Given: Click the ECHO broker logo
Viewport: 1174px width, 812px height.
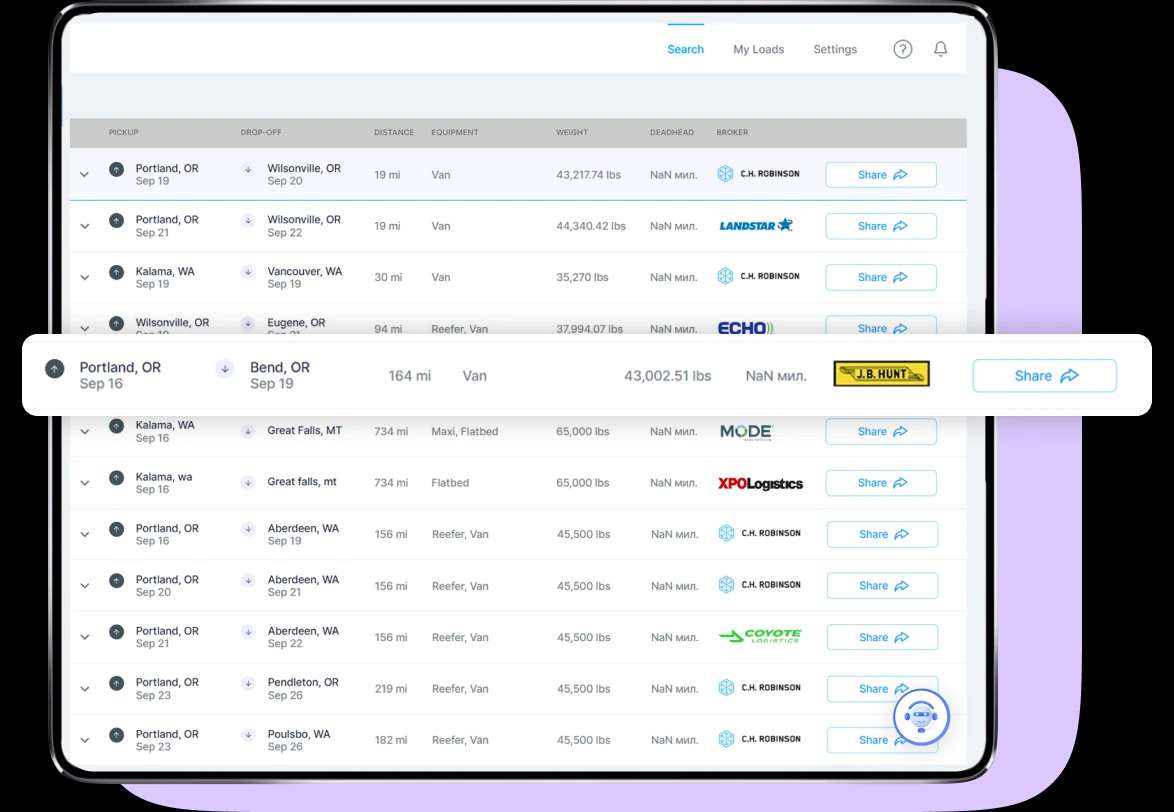Looking at the screenshot, I should 745,328.
